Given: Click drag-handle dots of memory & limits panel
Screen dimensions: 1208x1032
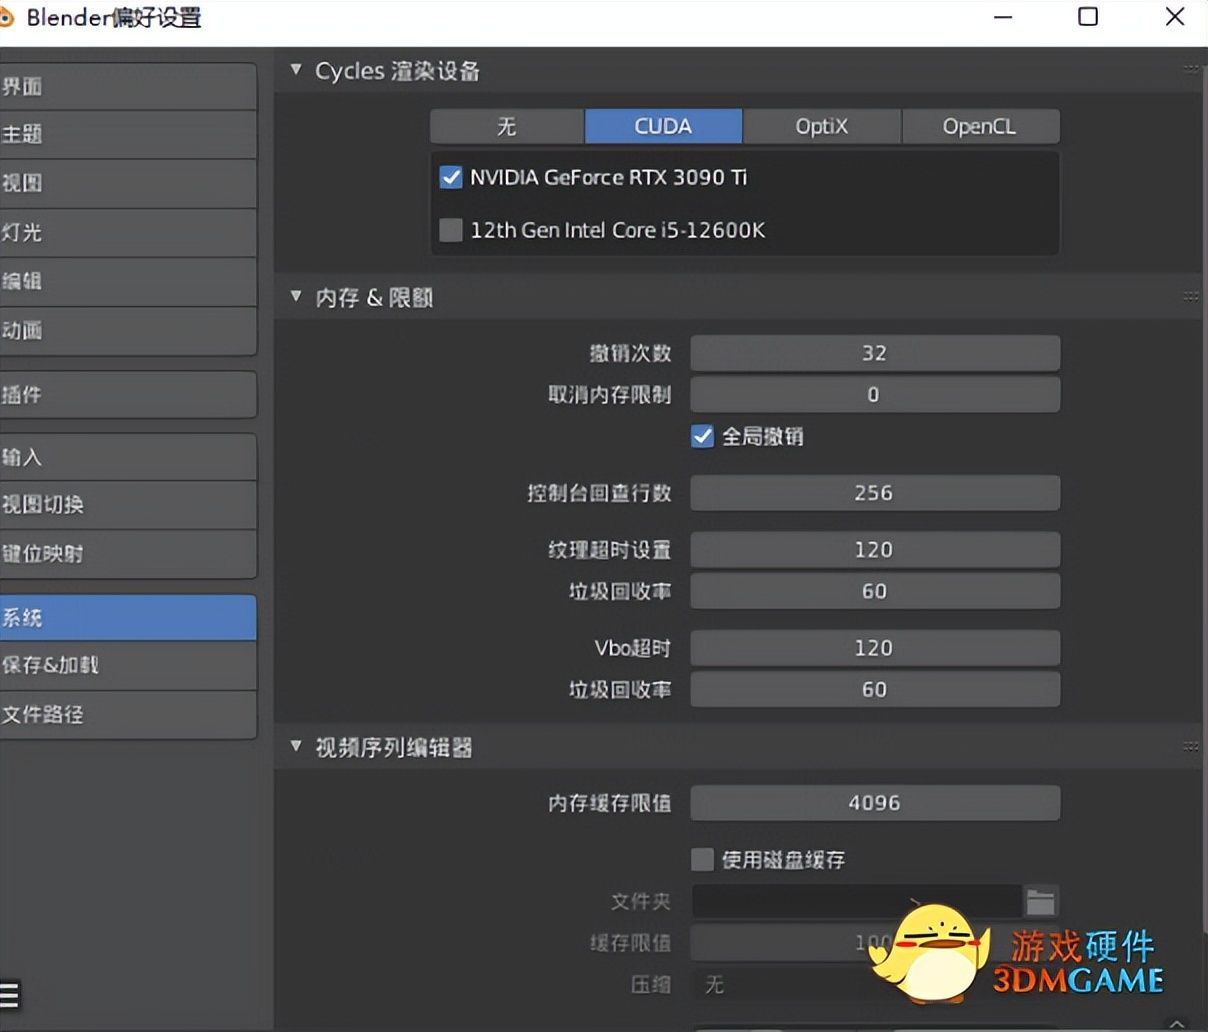Looking at the screenshot, I should [1190, 296].
